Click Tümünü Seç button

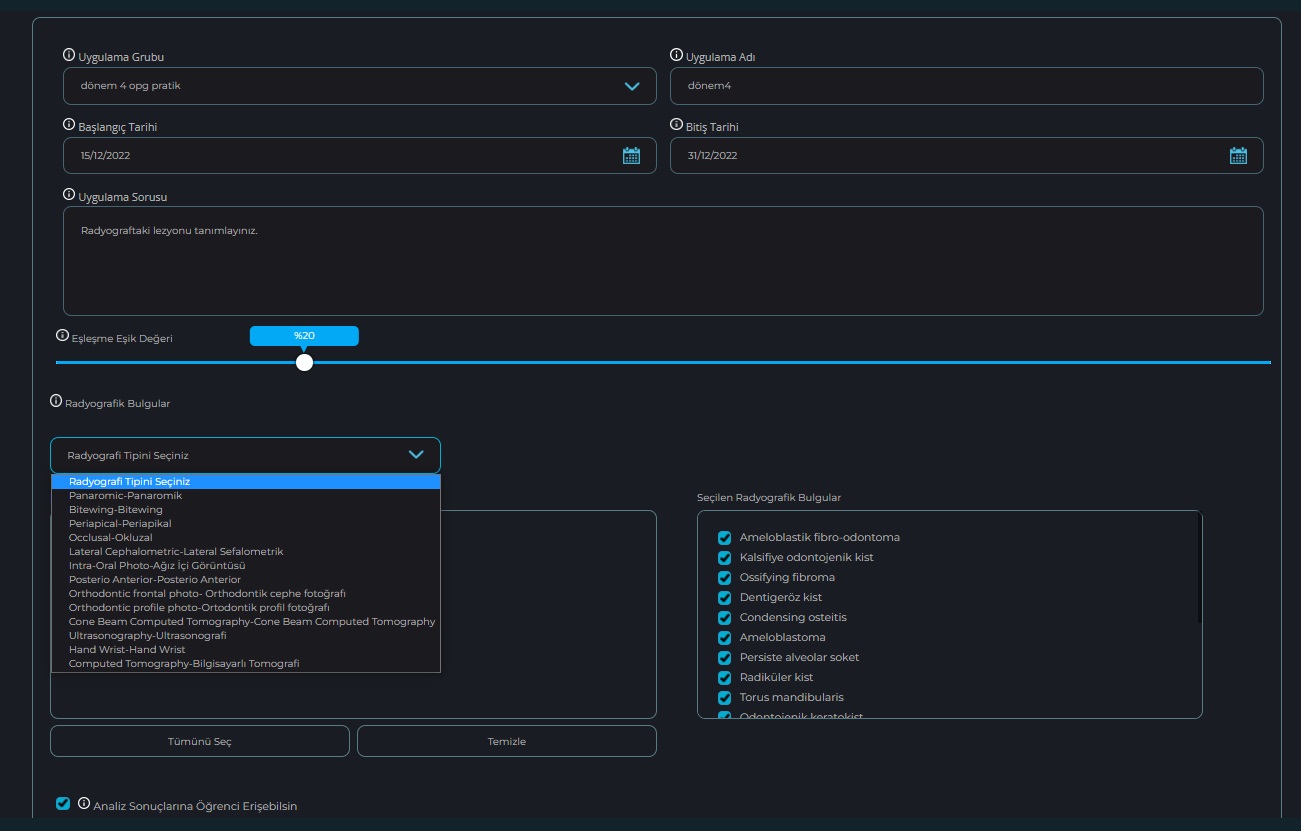[x=200, y=741]
